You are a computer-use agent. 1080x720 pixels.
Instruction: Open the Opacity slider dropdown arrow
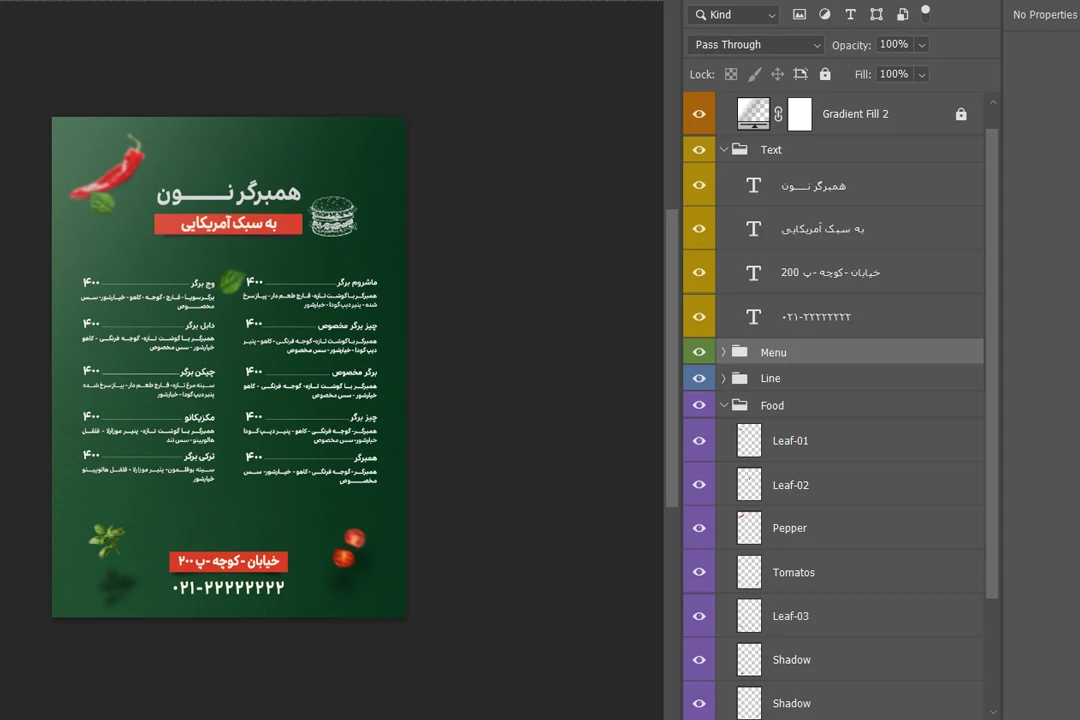[x=921, y=45]
